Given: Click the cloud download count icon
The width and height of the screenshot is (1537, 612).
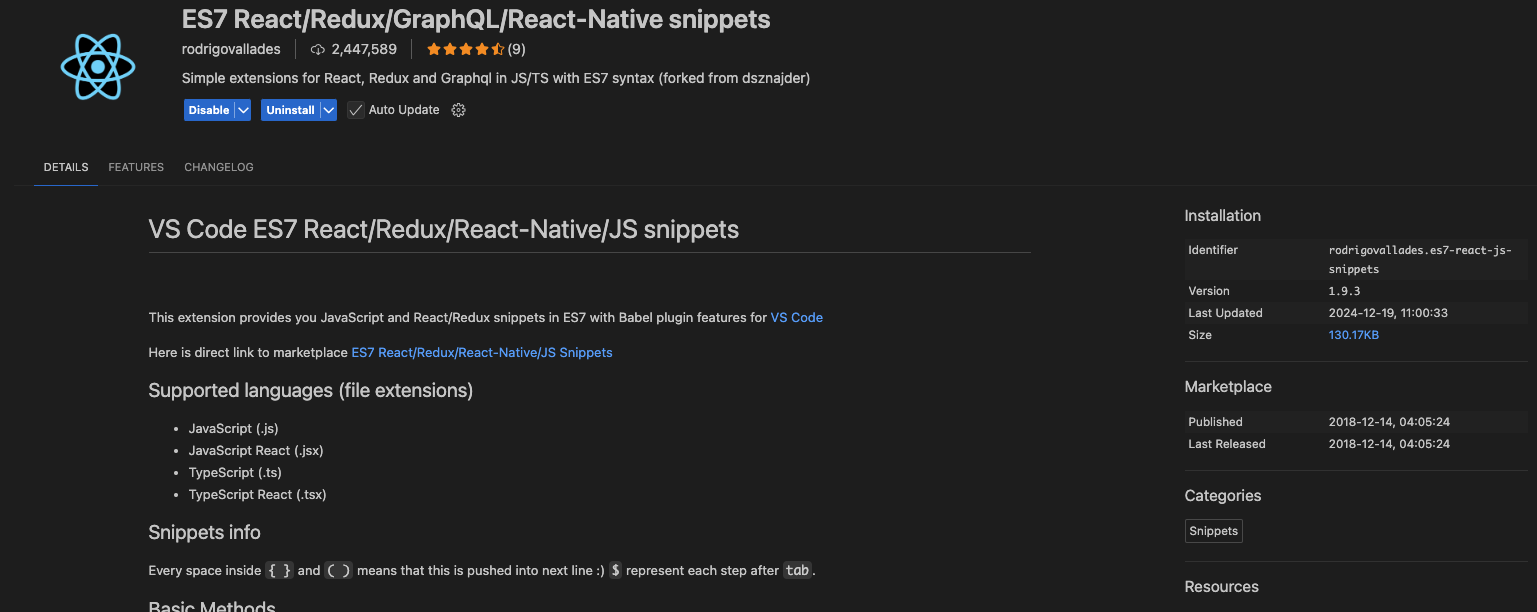Looking at the screenshot, I should (318, 49).
